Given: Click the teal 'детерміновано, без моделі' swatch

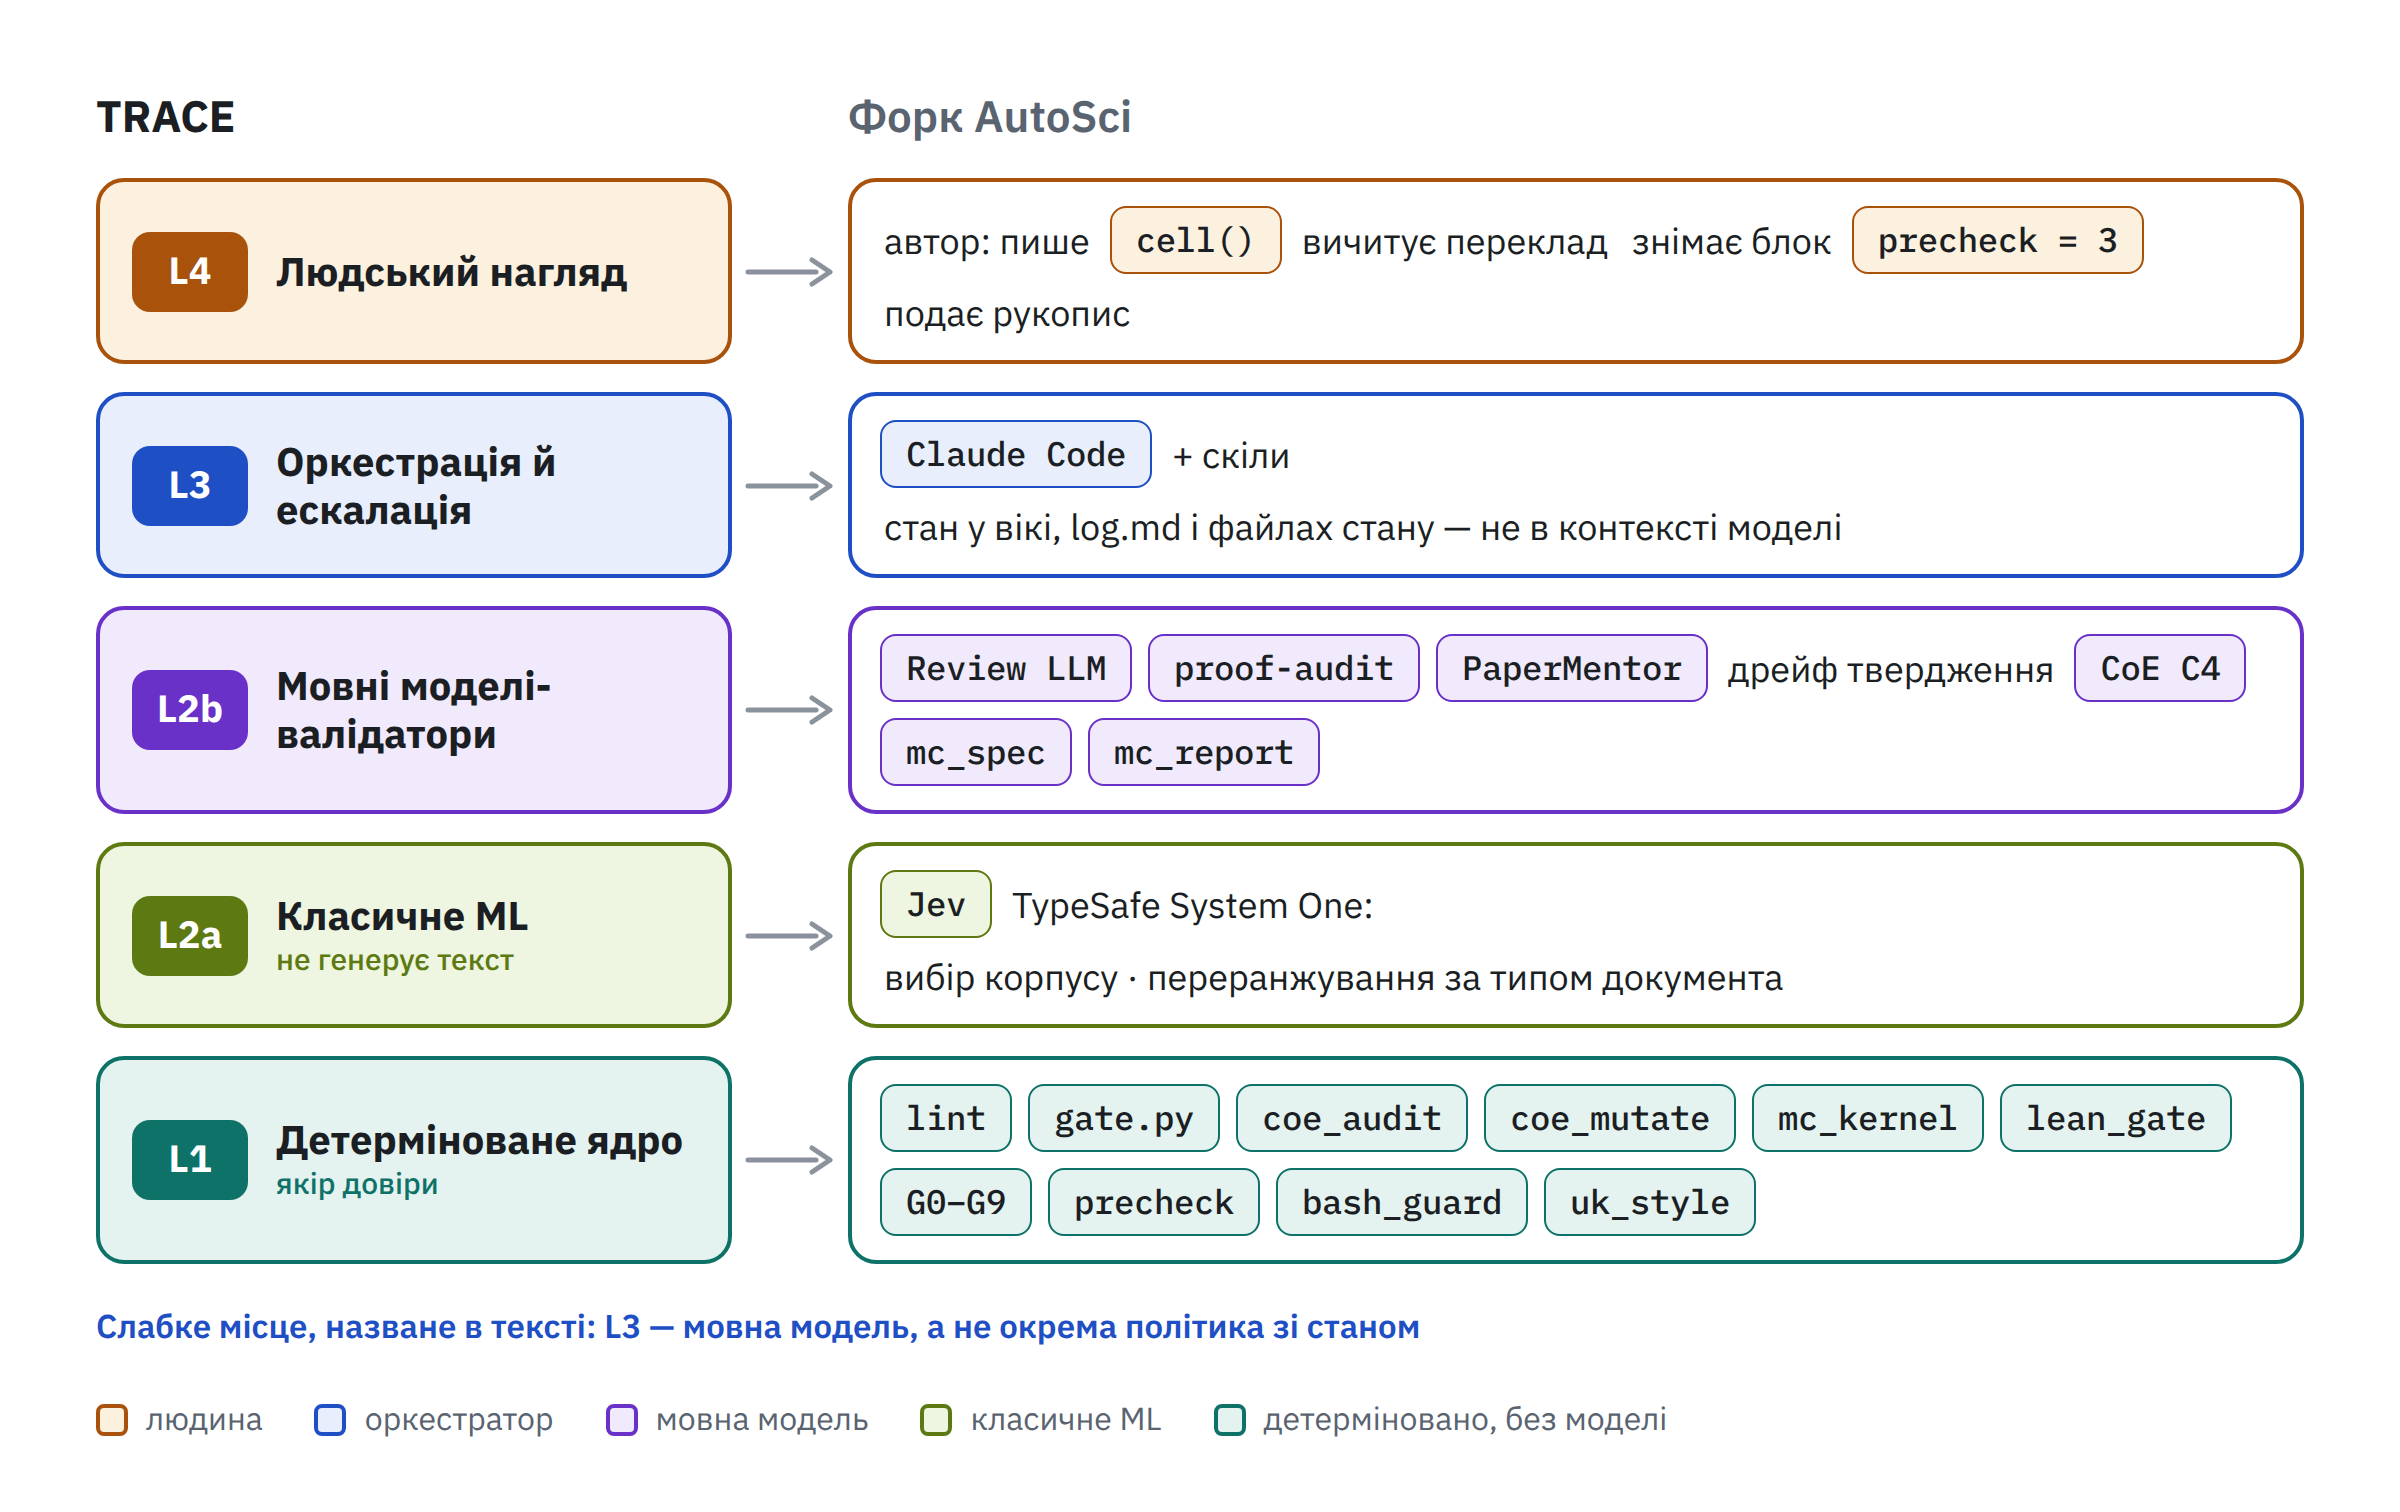Looking at the screenshot, I should [x=1230, y=1420].
